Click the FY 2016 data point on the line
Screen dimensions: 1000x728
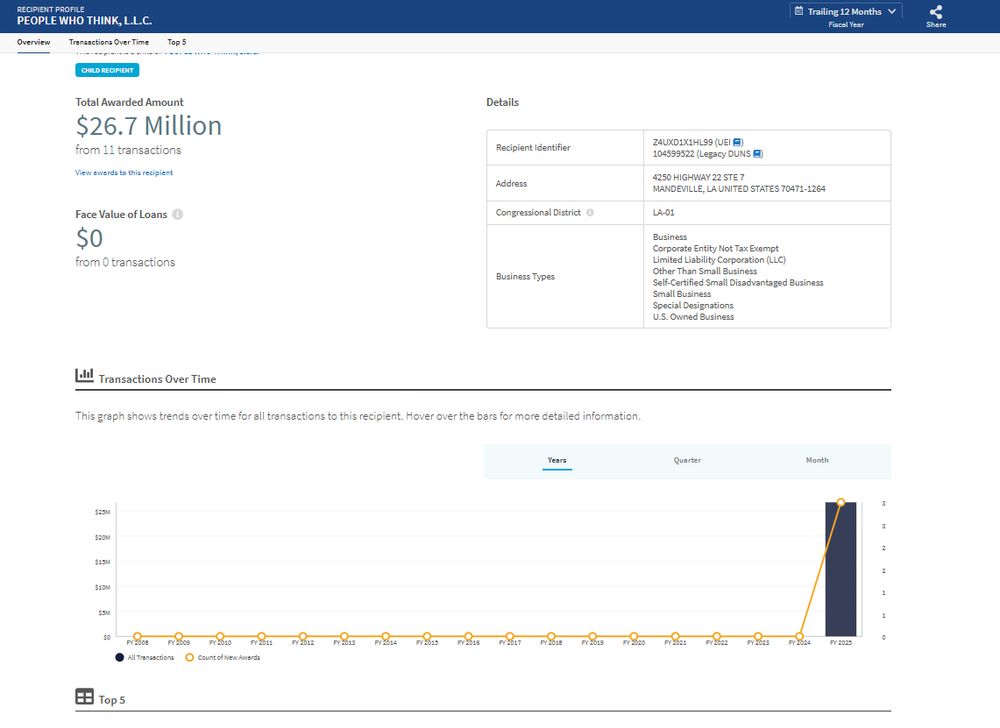click(x=469, y=636)
